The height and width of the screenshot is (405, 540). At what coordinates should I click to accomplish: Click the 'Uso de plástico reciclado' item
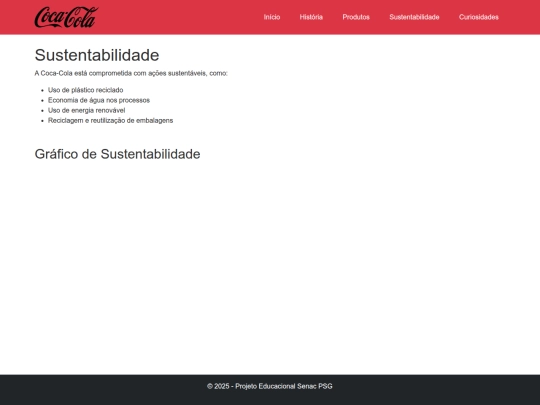(x=85, y=90)
